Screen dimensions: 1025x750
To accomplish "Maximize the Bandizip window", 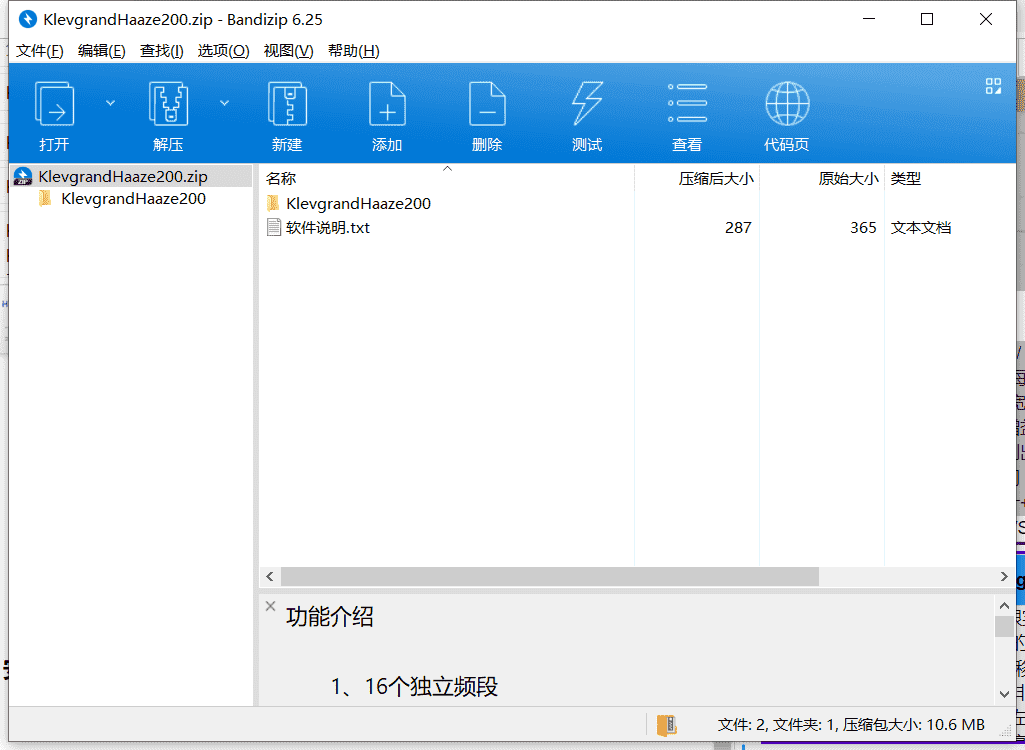I will (927, 19).
